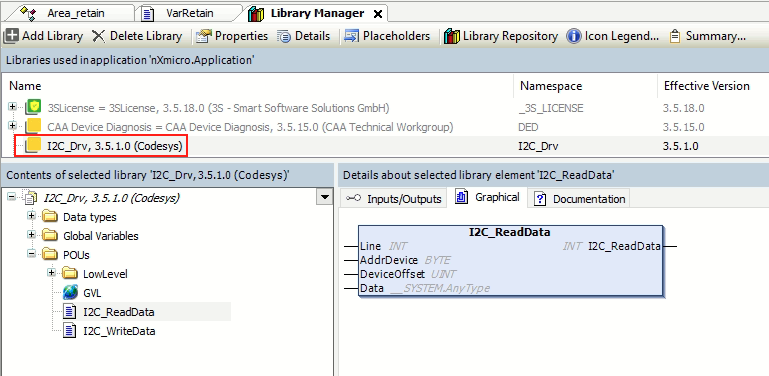Viewport: 769px width, 376px height.
Task: Sort by the Namespace column header
Action: (585, 86)
